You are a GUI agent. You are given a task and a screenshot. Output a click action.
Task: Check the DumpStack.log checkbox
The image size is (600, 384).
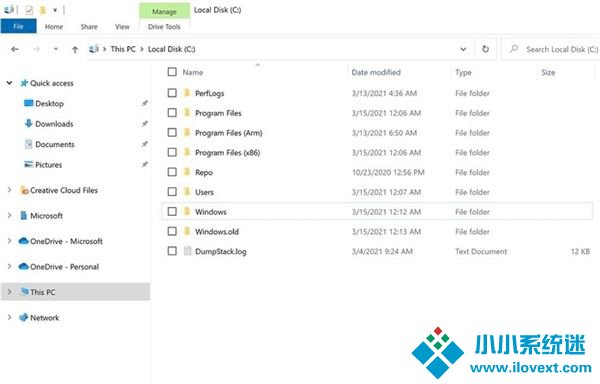coord(172,251)
